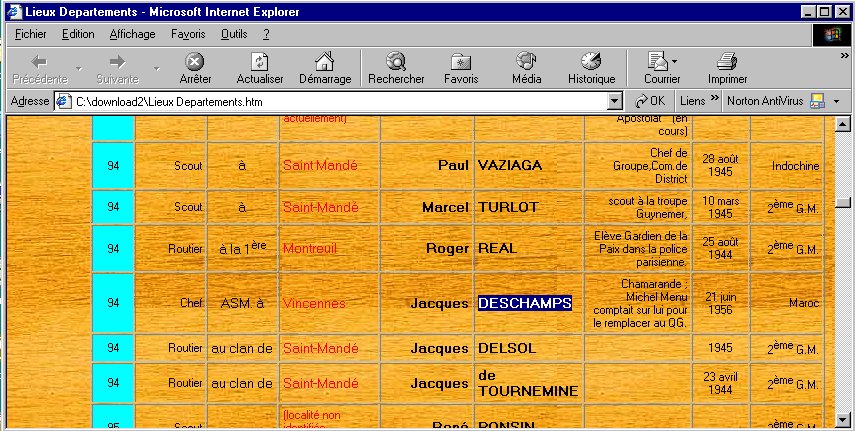
Task: Click the Actualiser refresh icon
Action: [x=259, y=63]
